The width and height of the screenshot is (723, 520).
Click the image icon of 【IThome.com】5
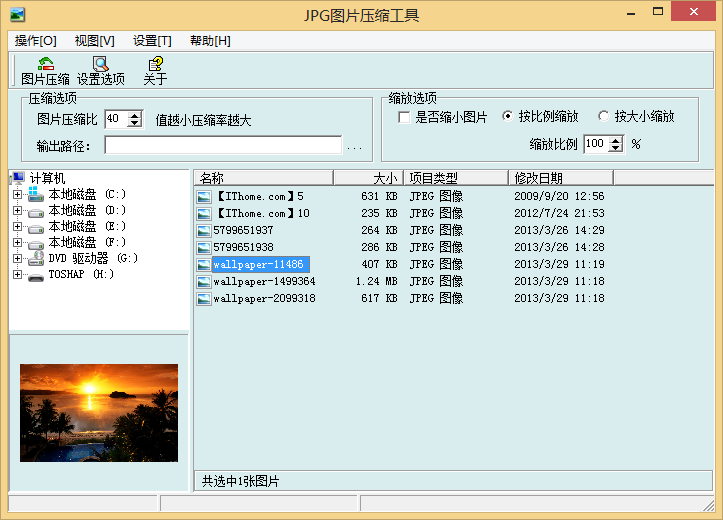[x=204, y=197]
